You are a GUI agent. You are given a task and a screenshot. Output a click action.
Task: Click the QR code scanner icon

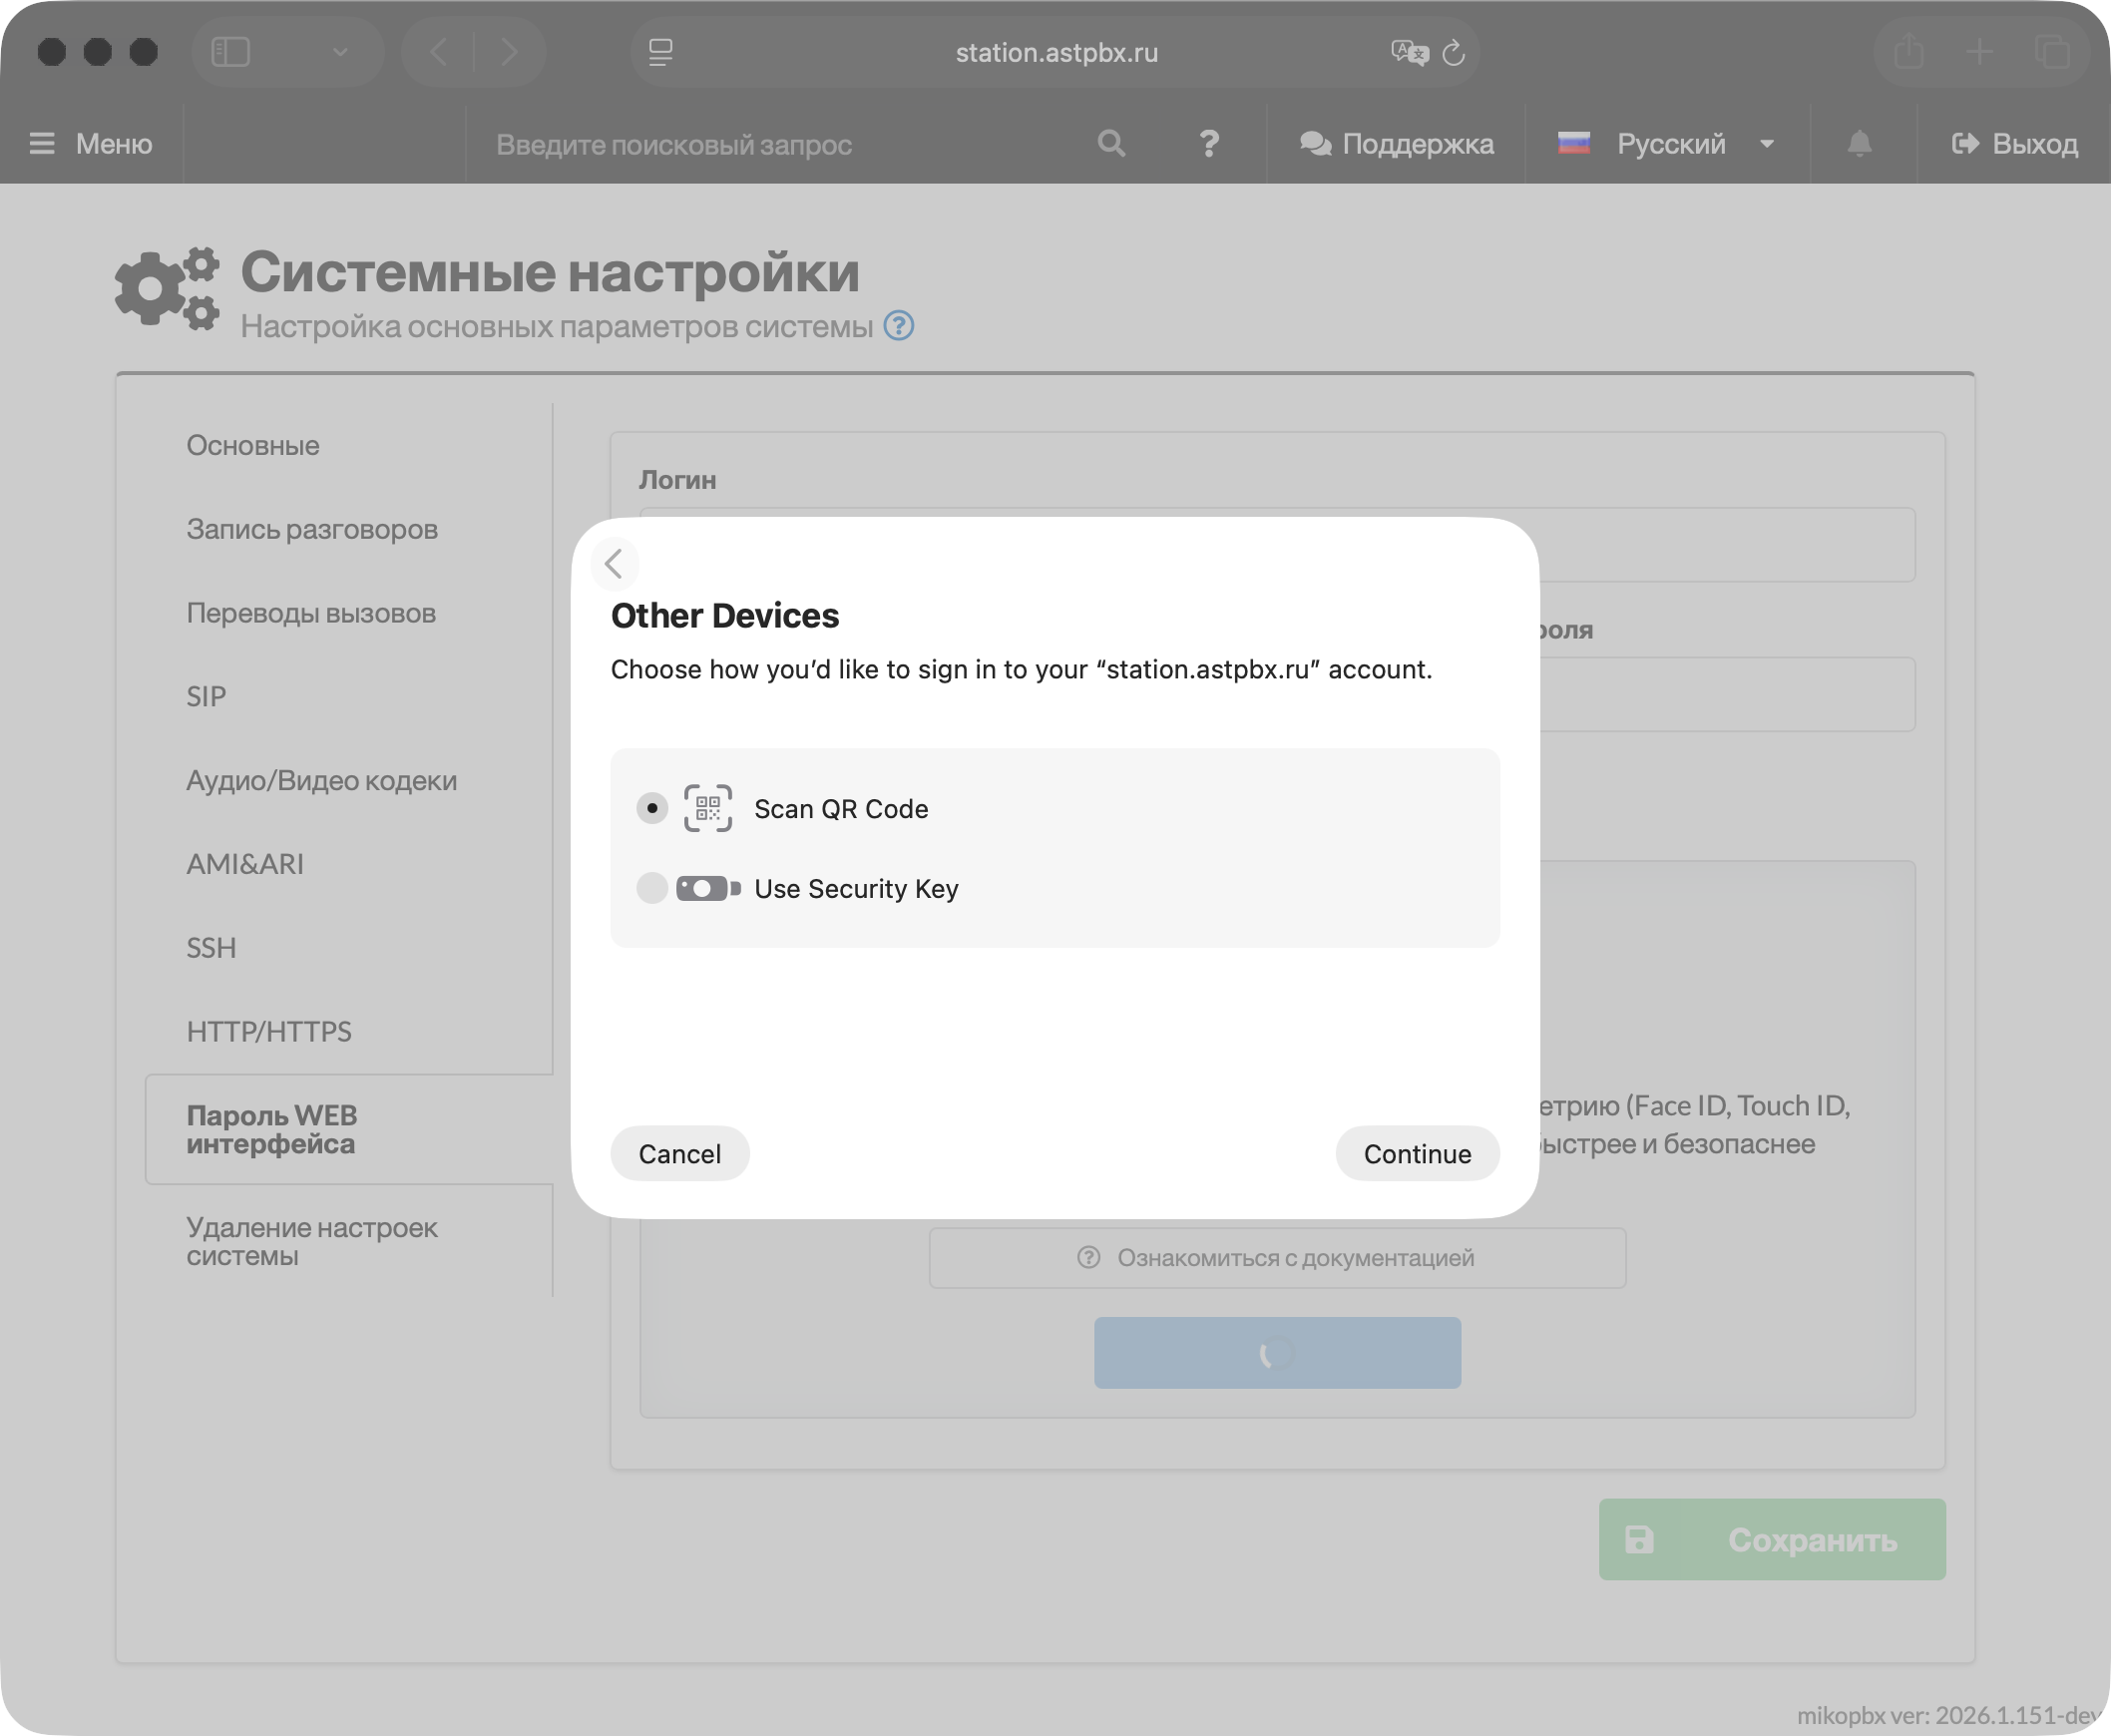coord(708,808)
